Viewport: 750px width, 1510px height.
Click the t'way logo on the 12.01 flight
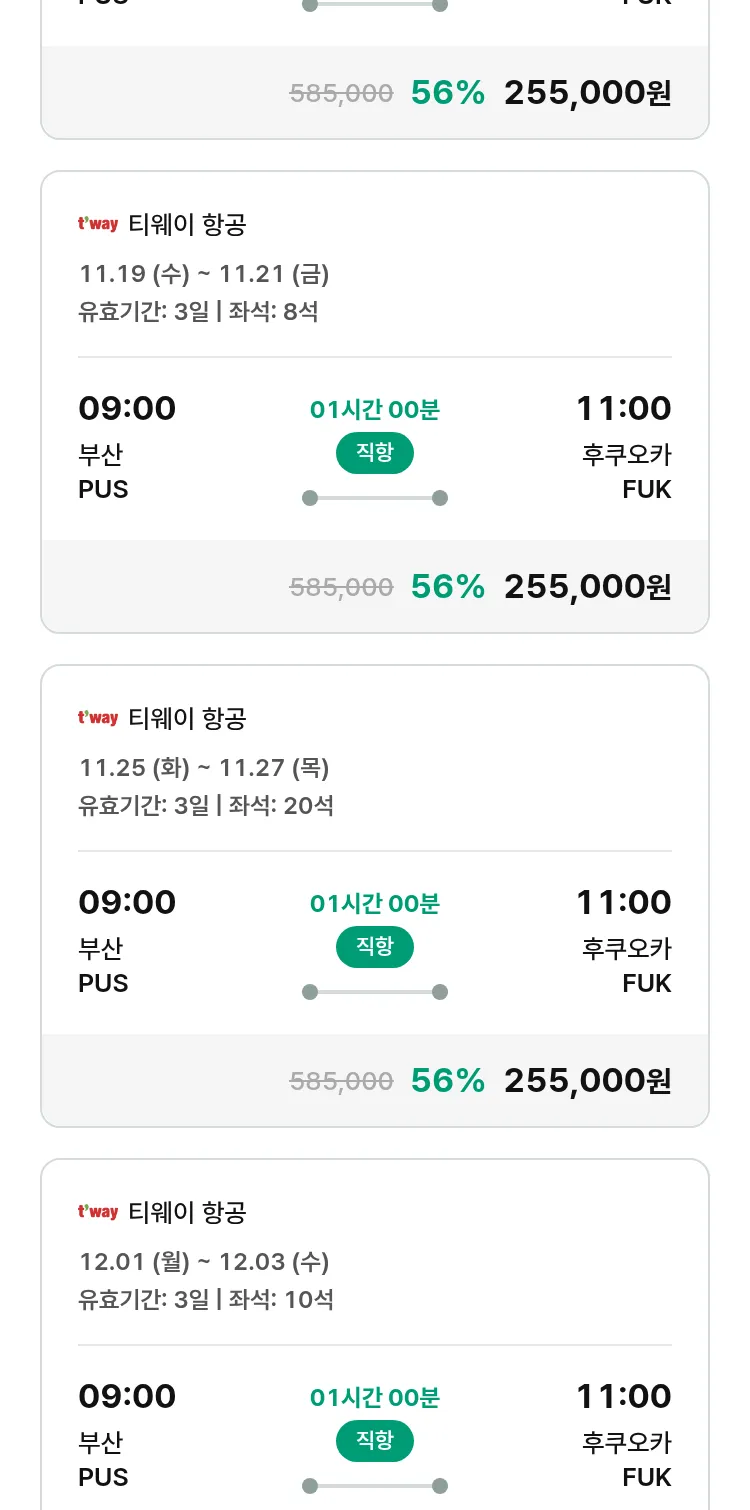98,1212
